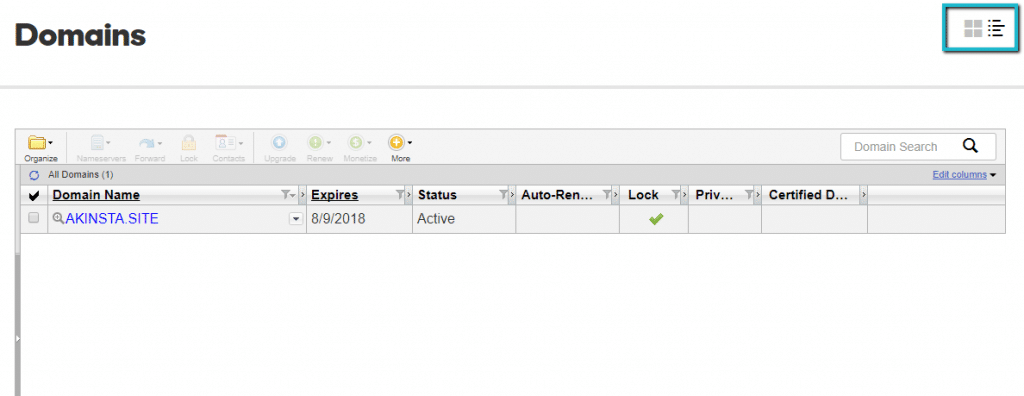Expand the Status column arrow
Image resolution: width=1024 pixels, height=396 pixels.
(512, 195)
